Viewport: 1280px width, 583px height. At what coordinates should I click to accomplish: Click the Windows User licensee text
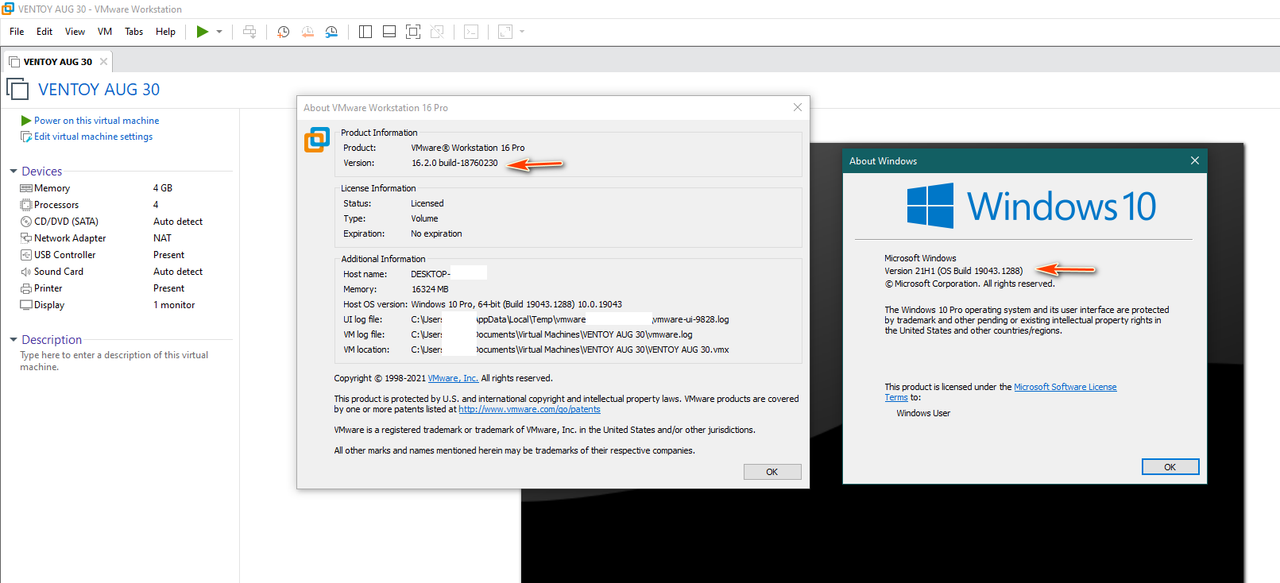[924, 412]
